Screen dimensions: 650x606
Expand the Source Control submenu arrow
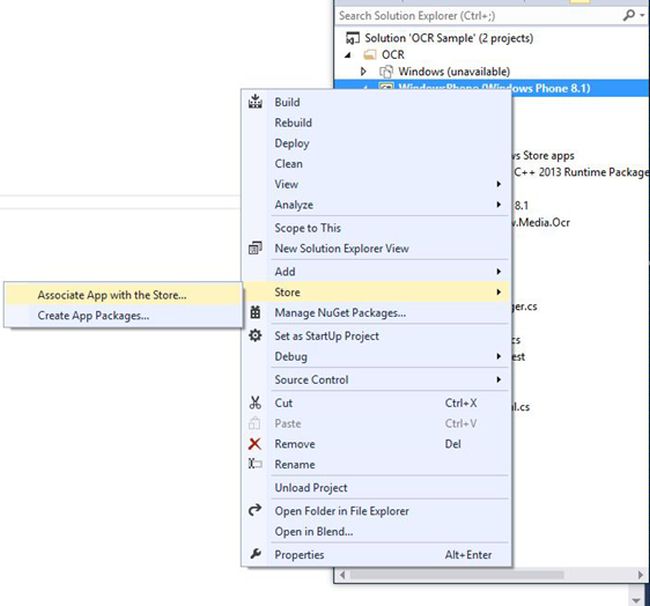499,380
